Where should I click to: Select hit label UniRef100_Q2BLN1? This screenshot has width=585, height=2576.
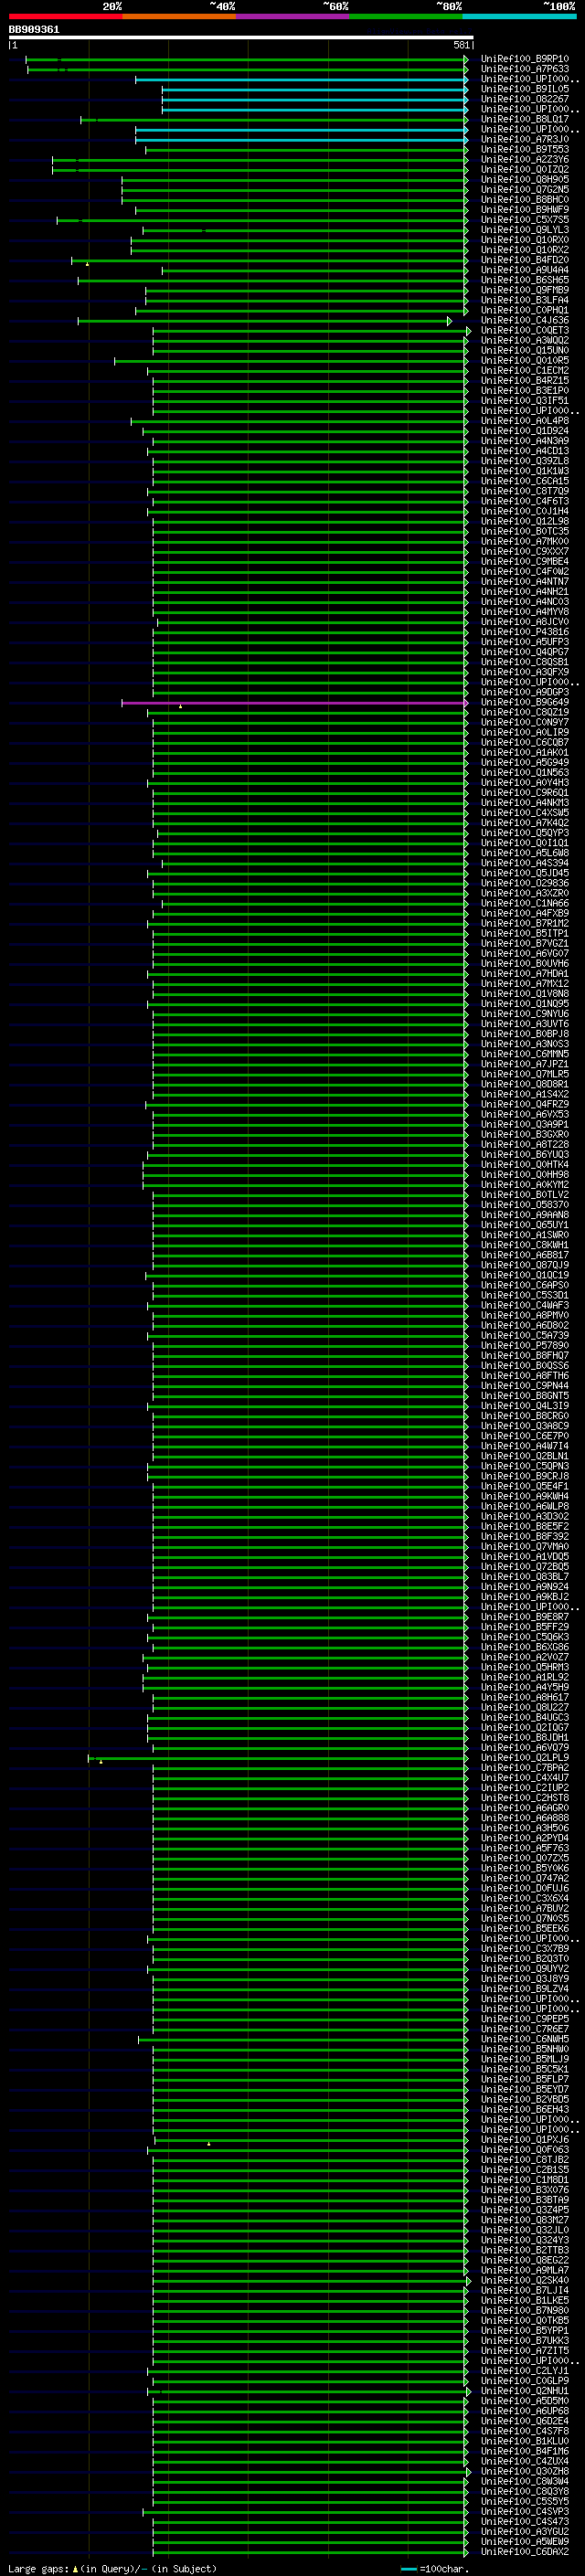524,1456
